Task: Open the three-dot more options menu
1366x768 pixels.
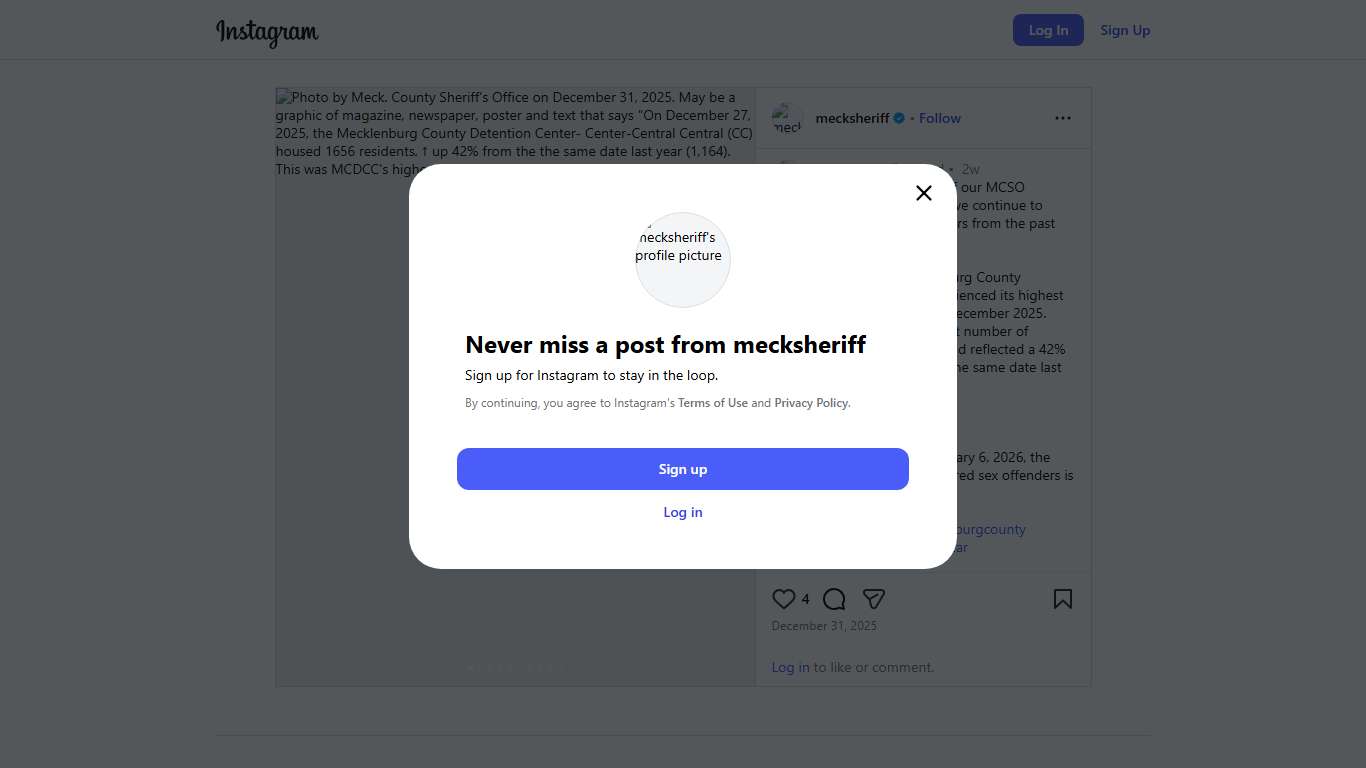Action: point(1063,118)
